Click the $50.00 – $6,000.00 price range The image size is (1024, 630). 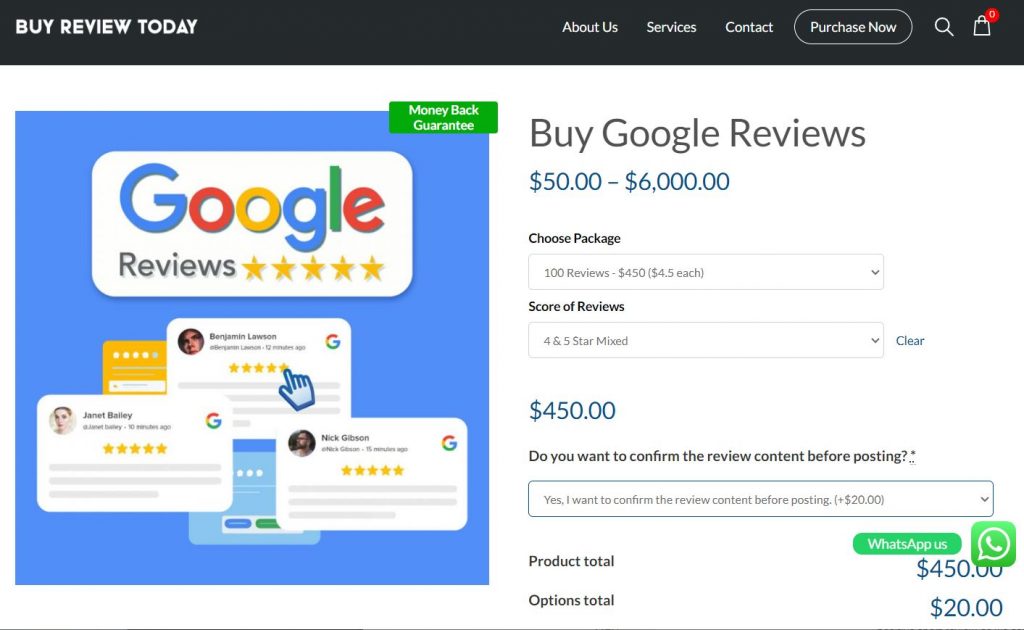[629, 181]
